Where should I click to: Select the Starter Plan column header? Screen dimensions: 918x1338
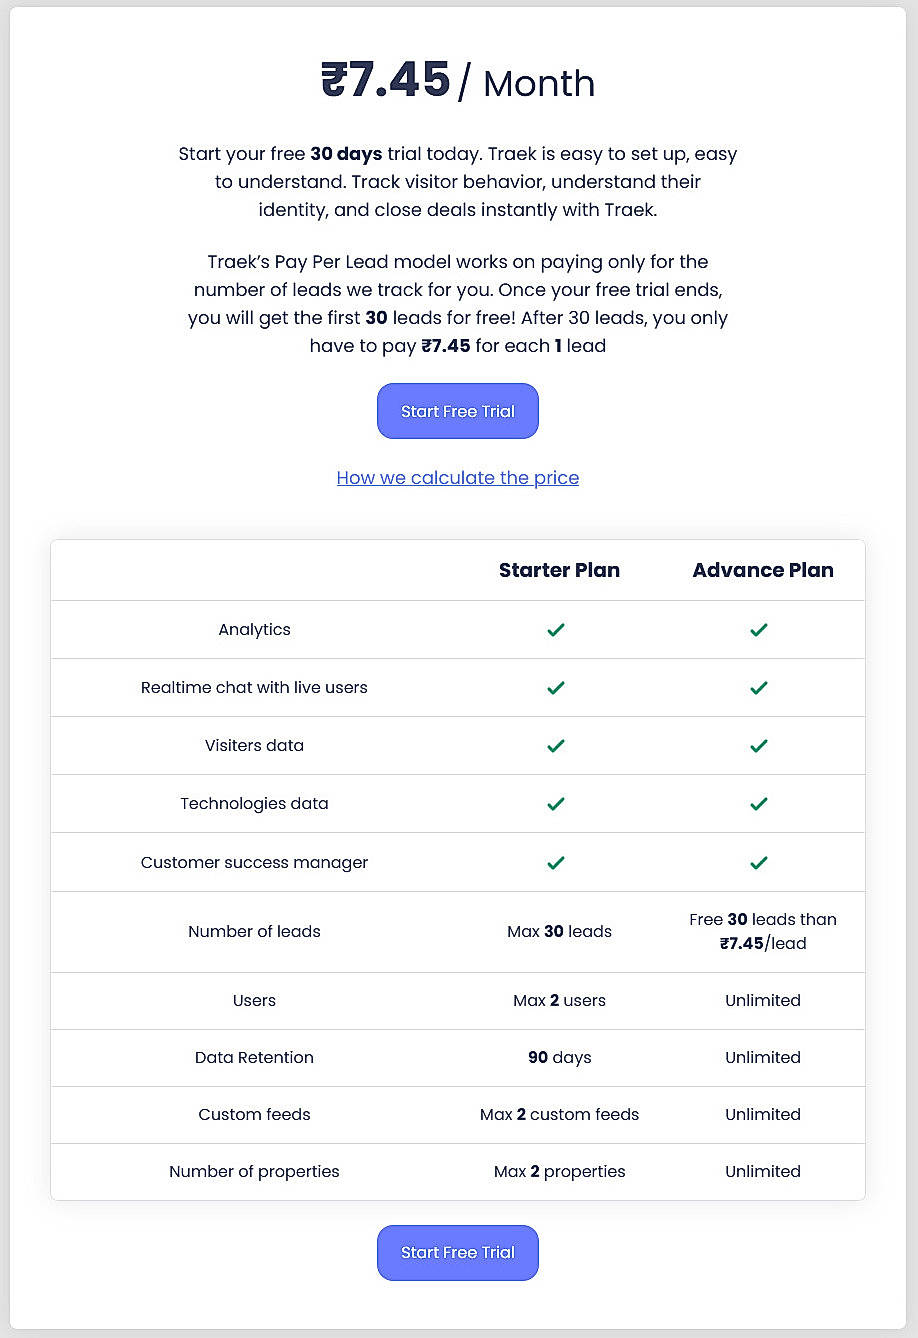click(559, 570)
